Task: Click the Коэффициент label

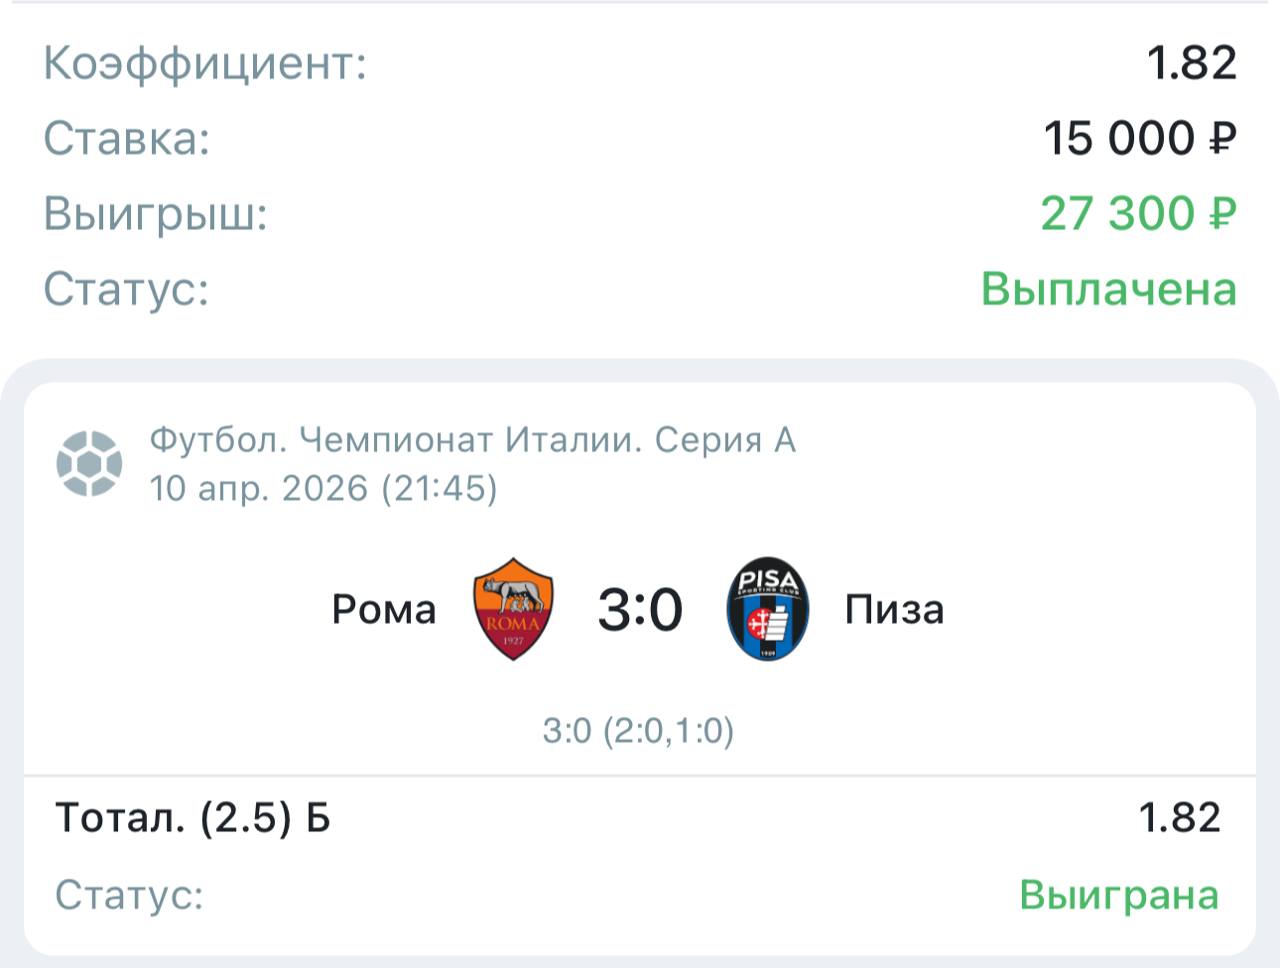Action: click(205, 63)
